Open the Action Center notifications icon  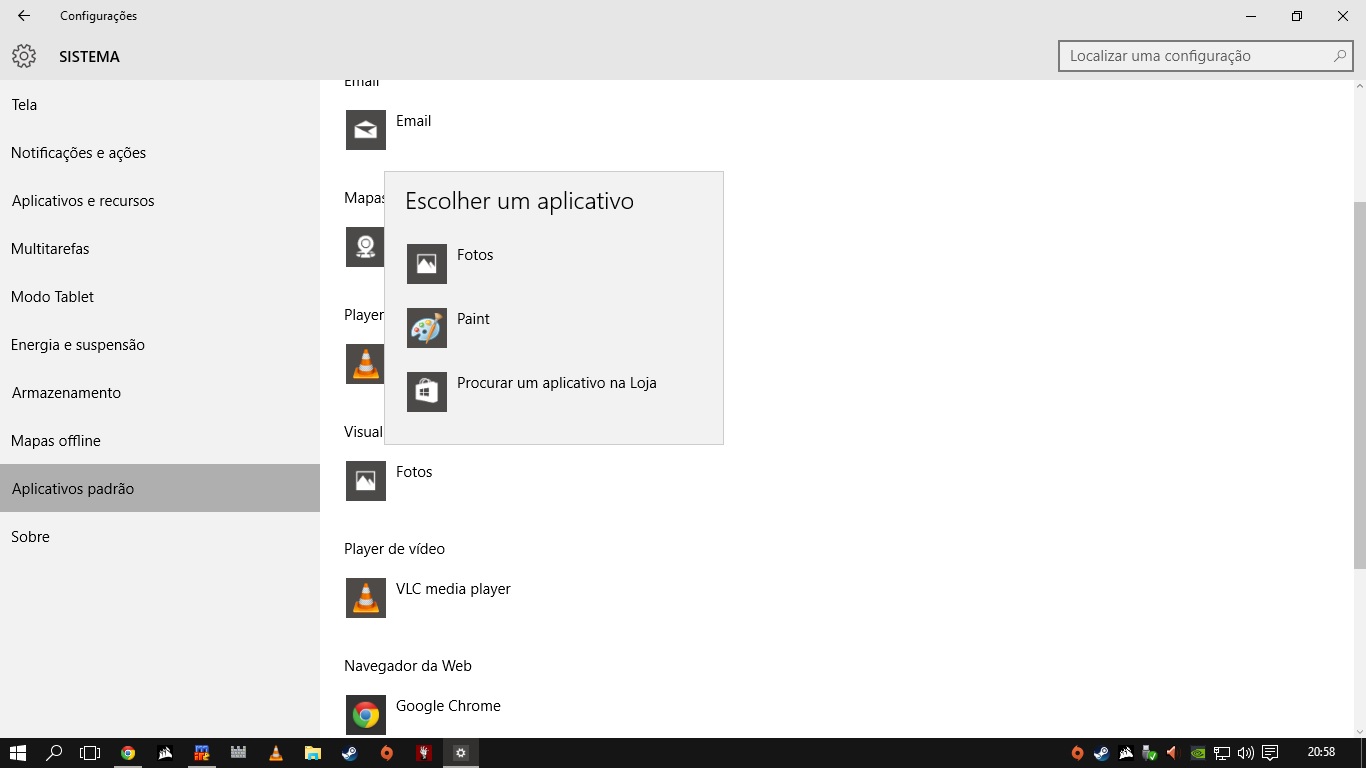[1270, 753]
